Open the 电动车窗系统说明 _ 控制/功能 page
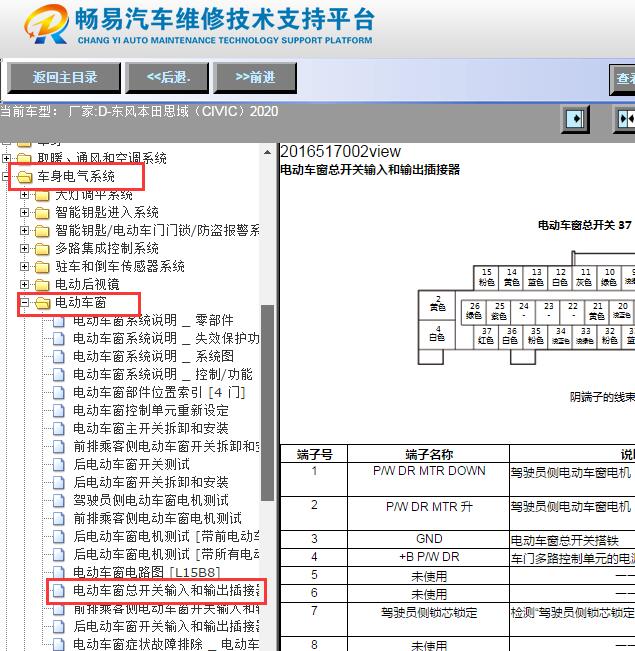Image resolution: width=635 pixels, height=651 pixels. pyautogui.click(x=163, y=374)
